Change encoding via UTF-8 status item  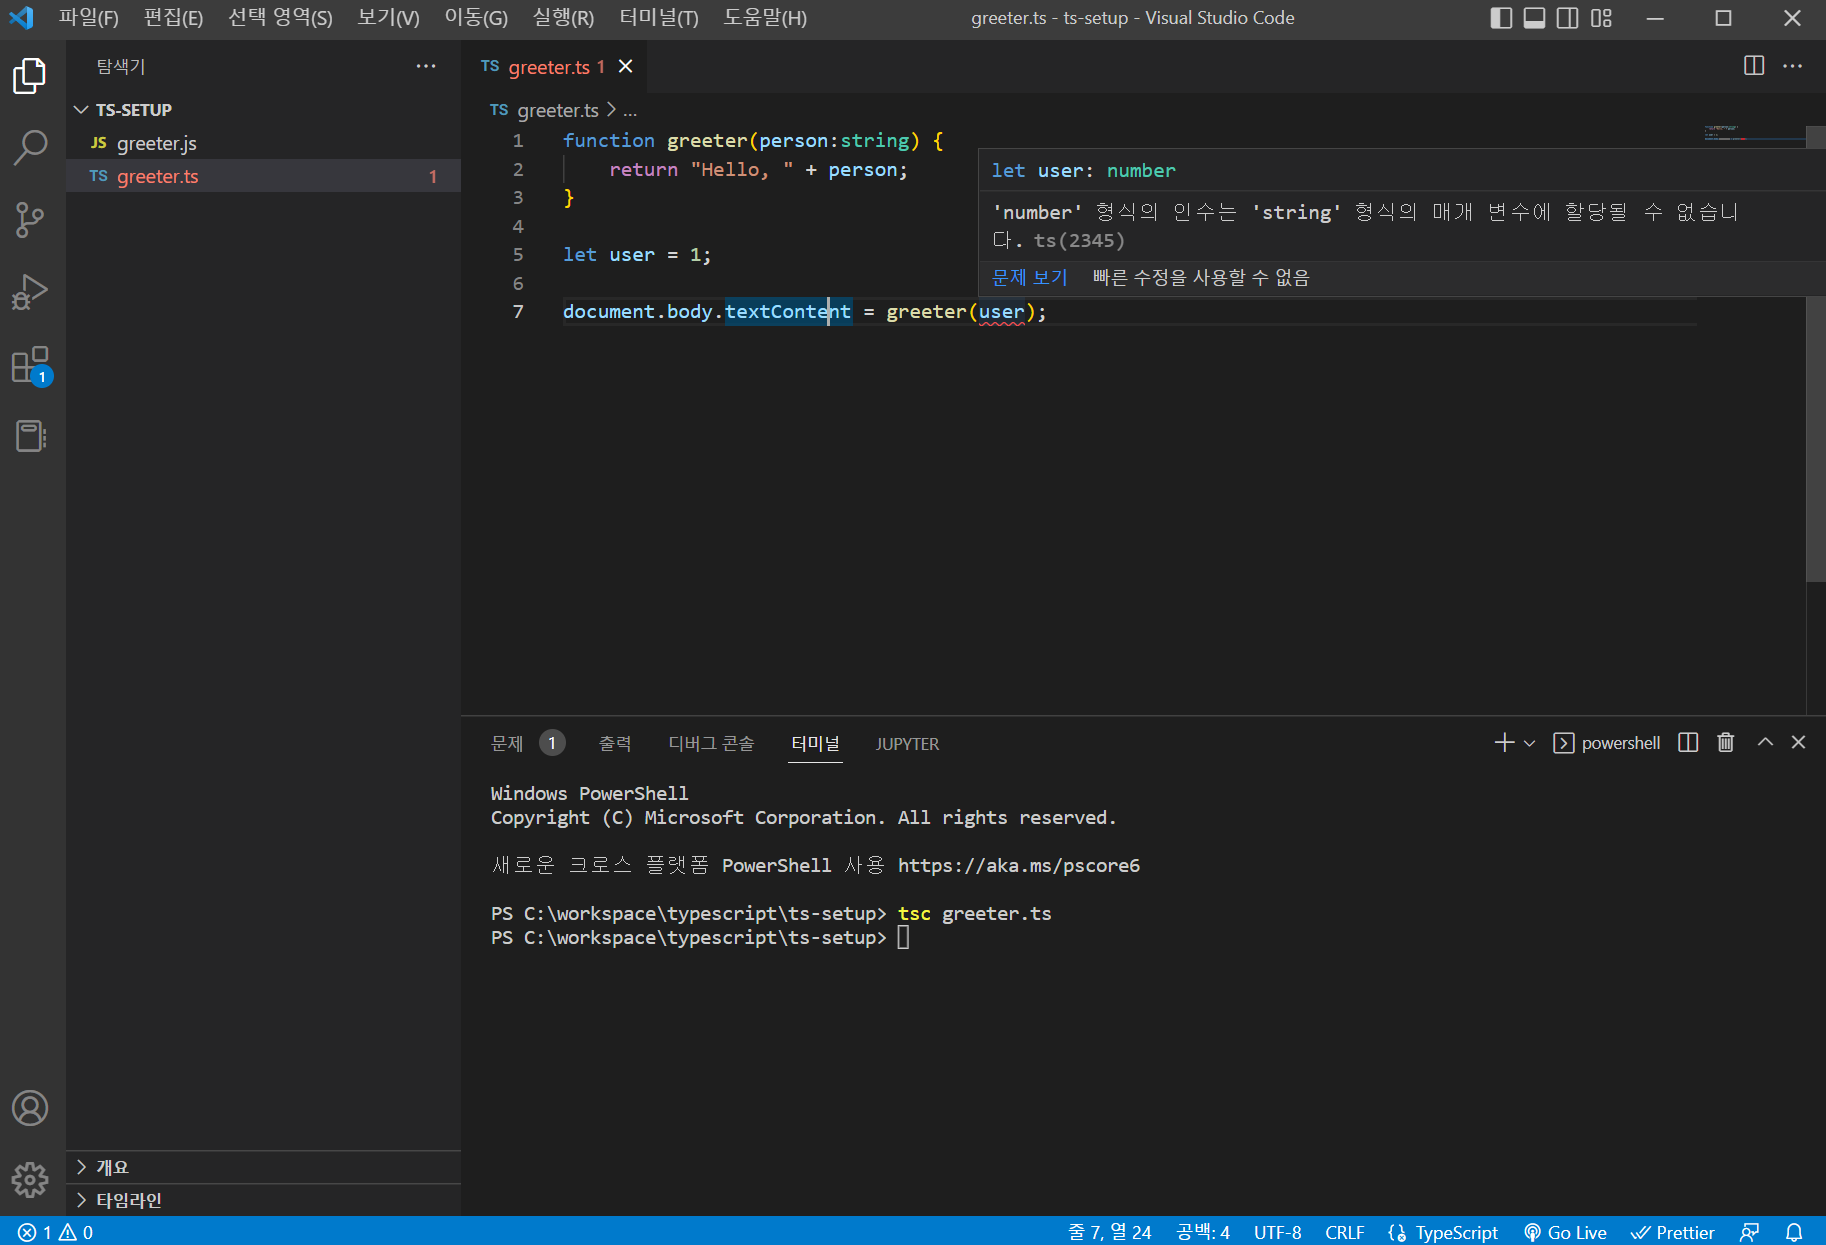pos(1277,1232)
